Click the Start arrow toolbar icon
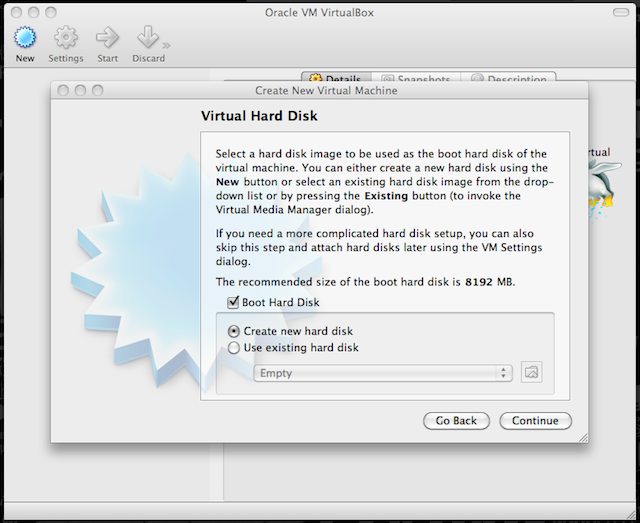Viewport: 640px width, 523px height. coord(107,38)
